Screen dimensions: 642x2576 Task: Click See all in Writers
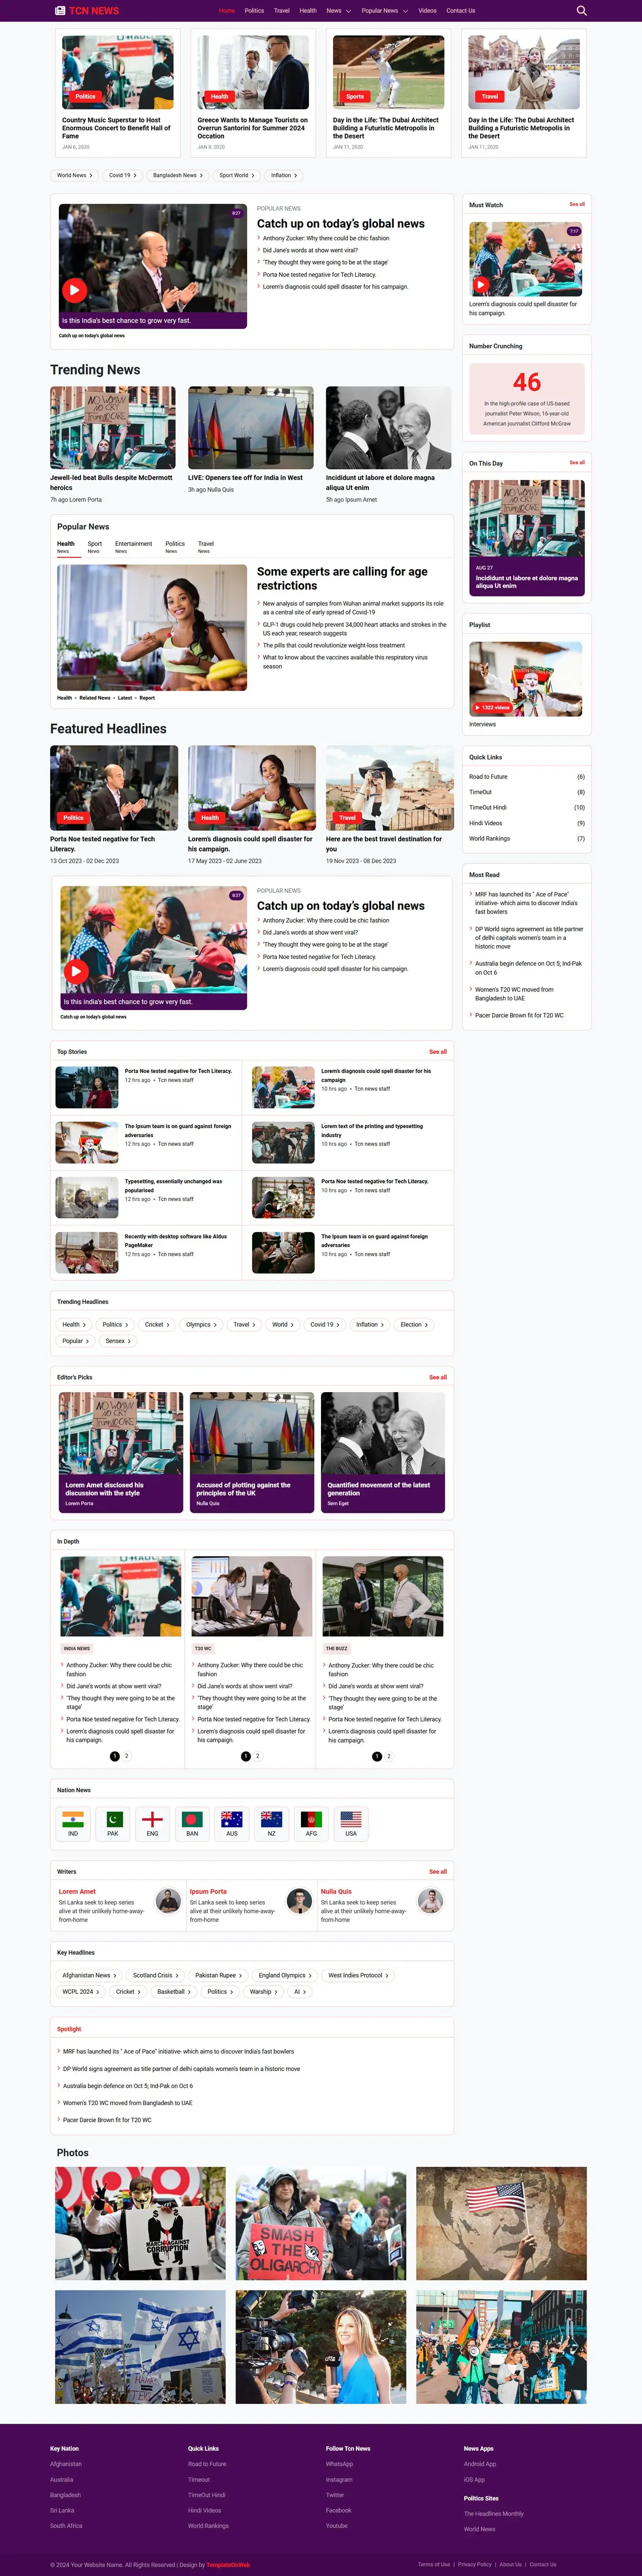(438, 1871)
